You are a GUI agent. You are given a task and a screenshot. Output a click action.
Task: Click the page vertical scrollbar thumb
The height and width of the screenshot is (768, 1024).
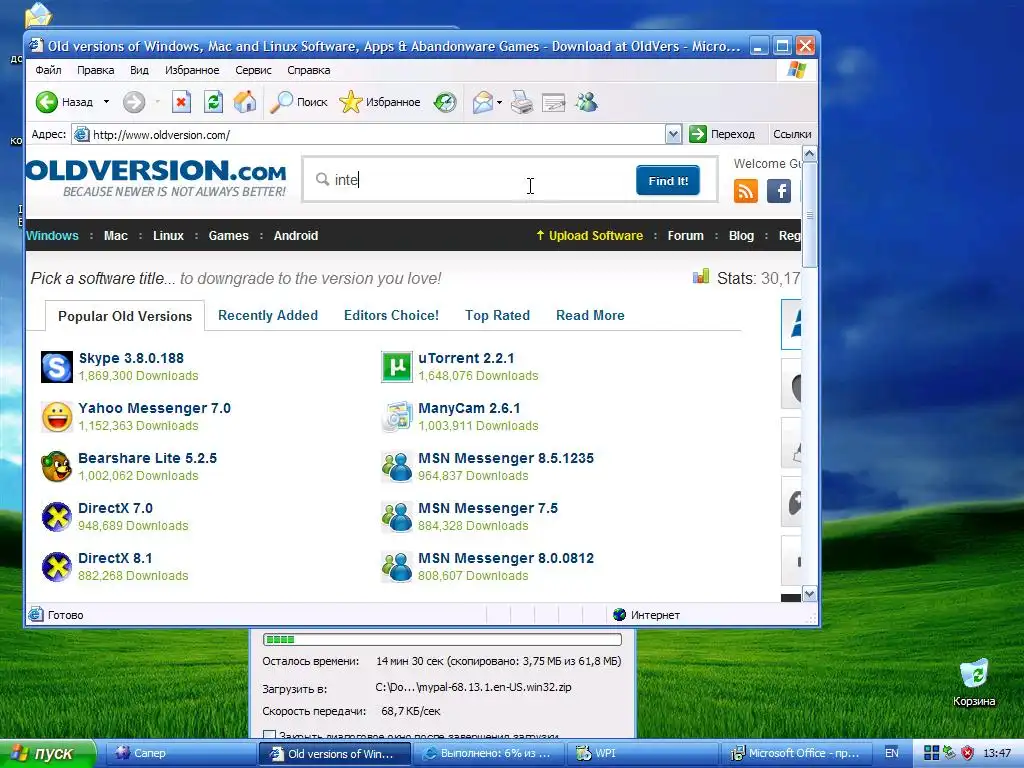(x=810, y=216)
